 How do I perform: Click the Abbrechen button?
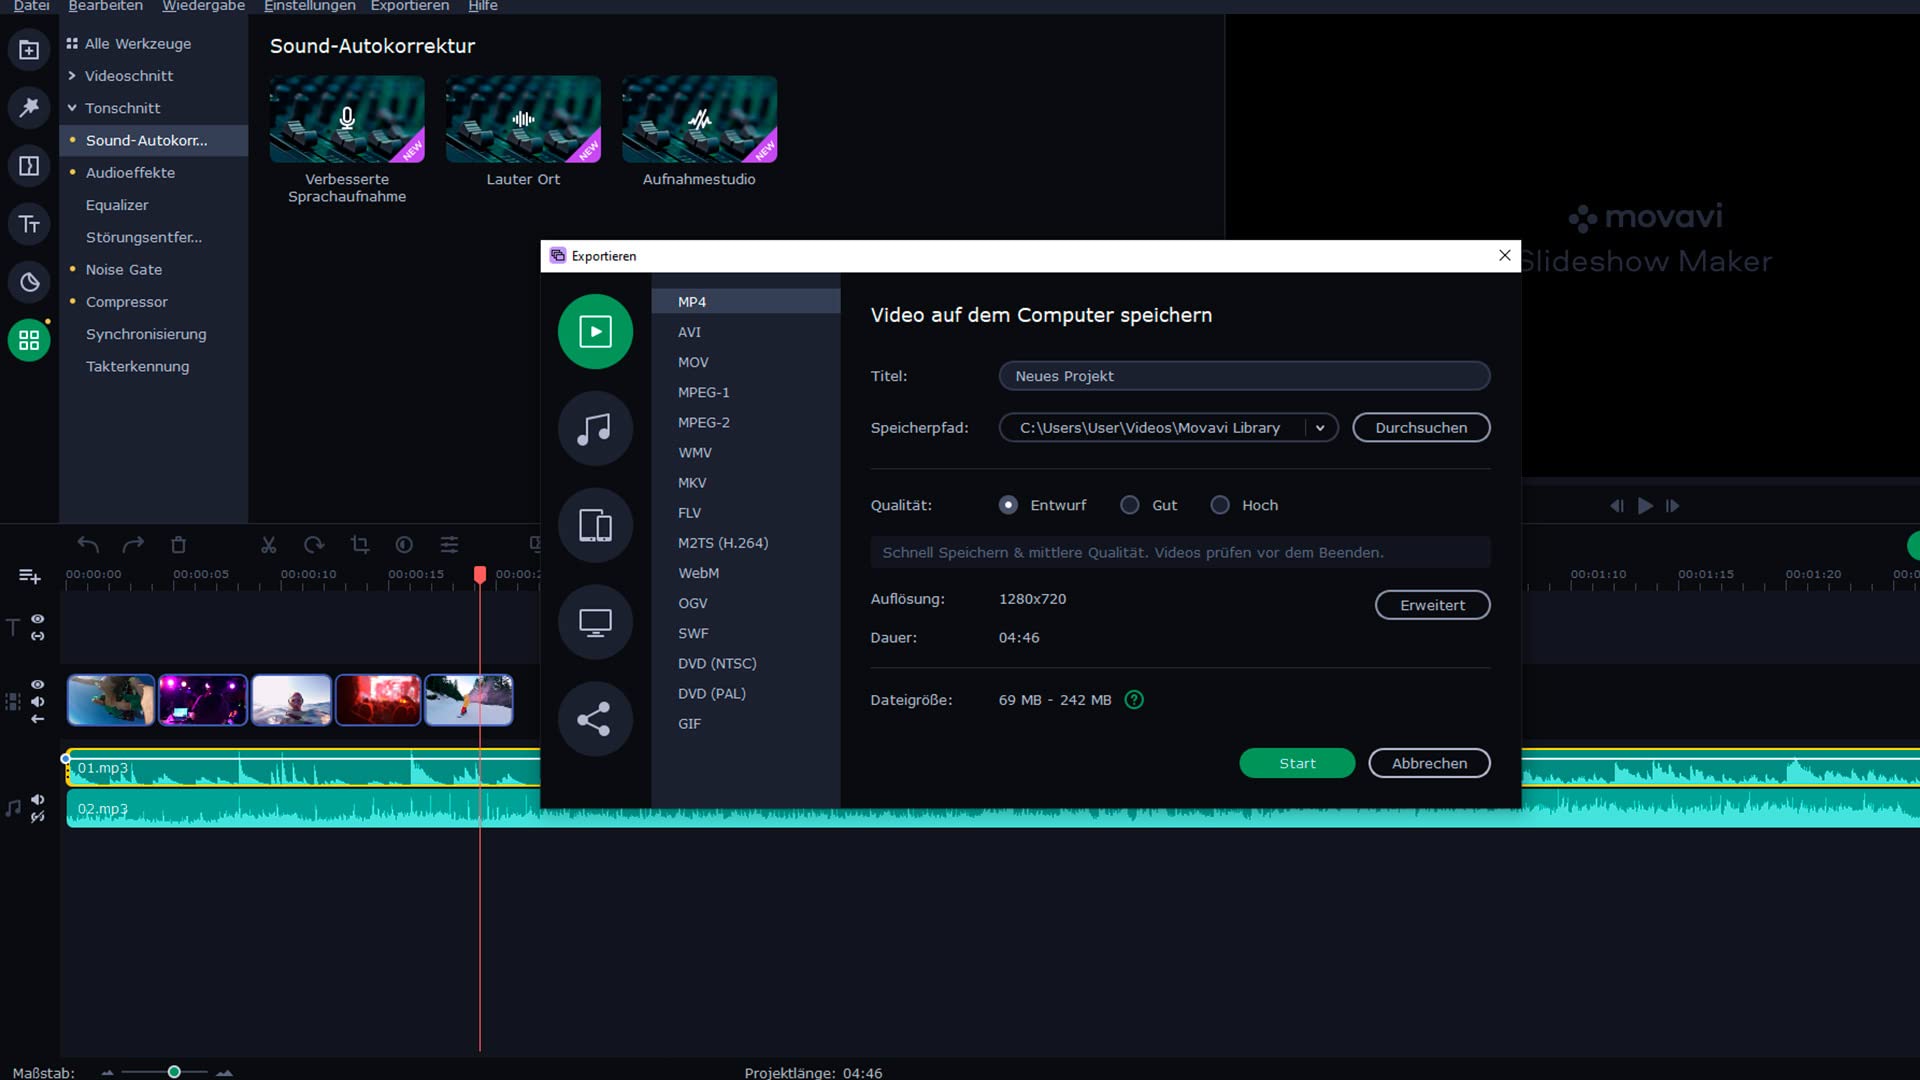click(1429, 763)
